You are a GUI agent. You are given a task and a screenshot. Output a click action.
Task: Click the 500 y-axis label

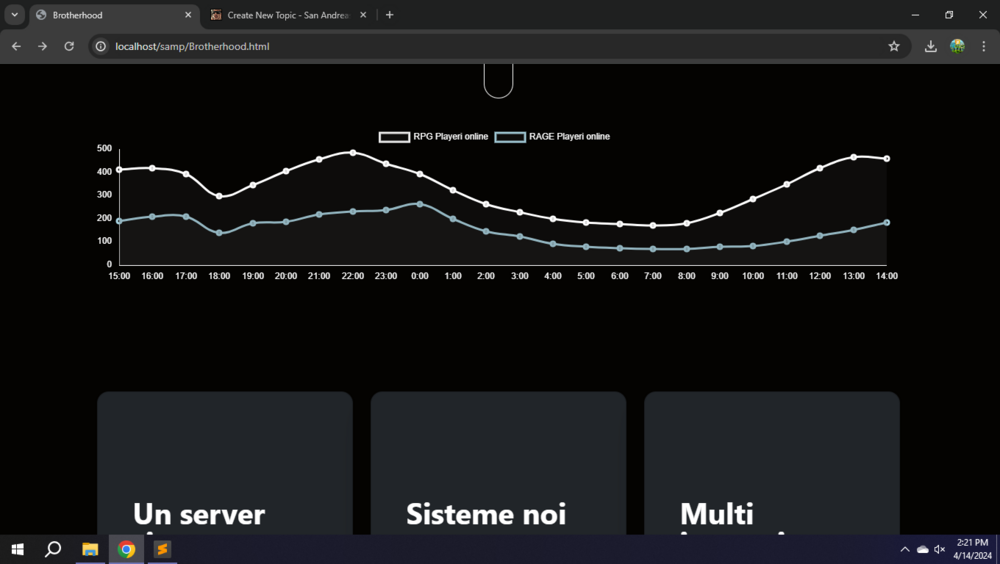coord(105,148)
